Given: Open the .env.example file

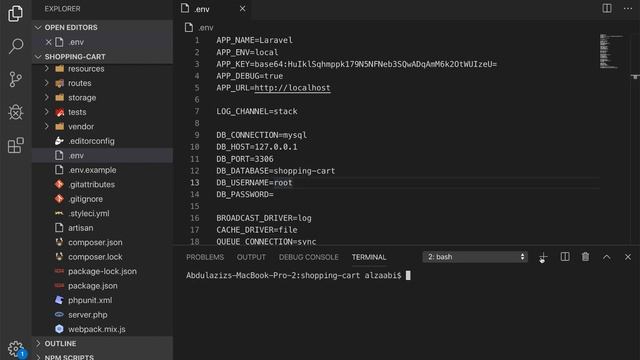Looking at the screenshot, I should tap(102, 170).
